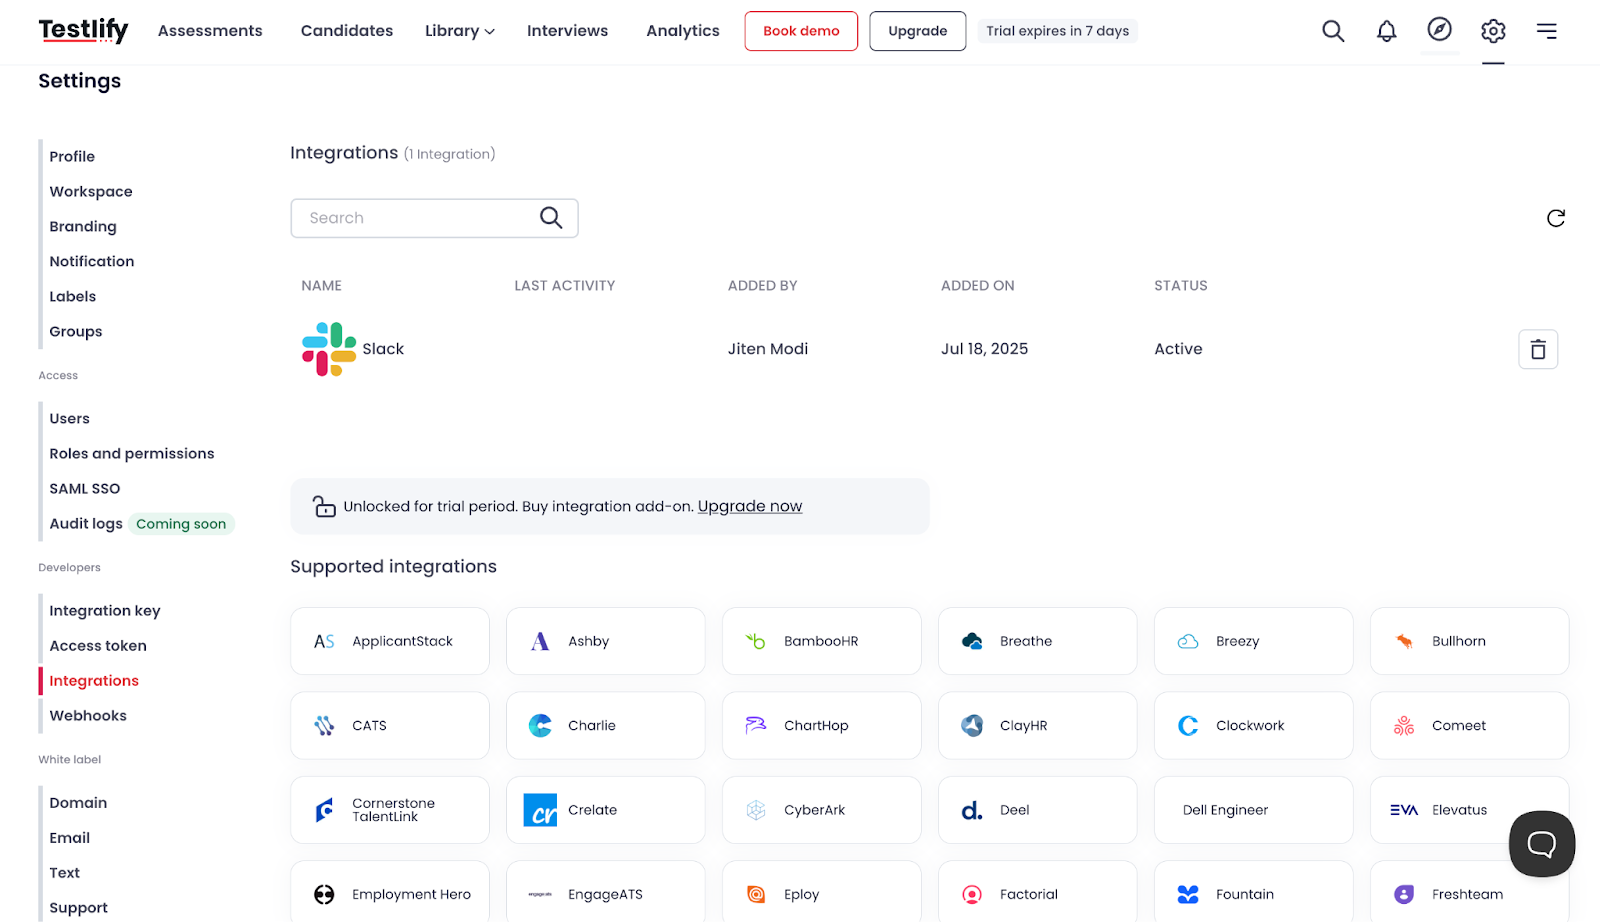Click the Book demo button
1600x922 pixels.
pos(801,31)
